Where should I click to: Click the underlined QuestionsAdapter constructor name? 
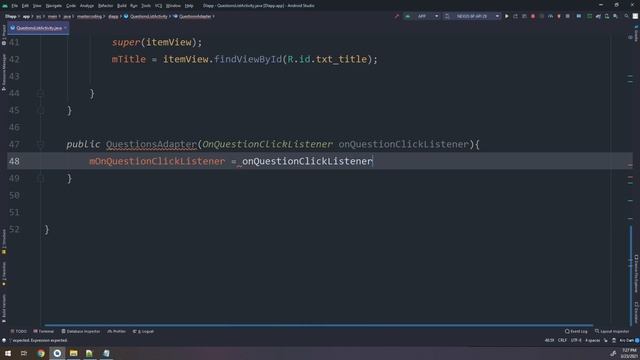coord(151,144)
